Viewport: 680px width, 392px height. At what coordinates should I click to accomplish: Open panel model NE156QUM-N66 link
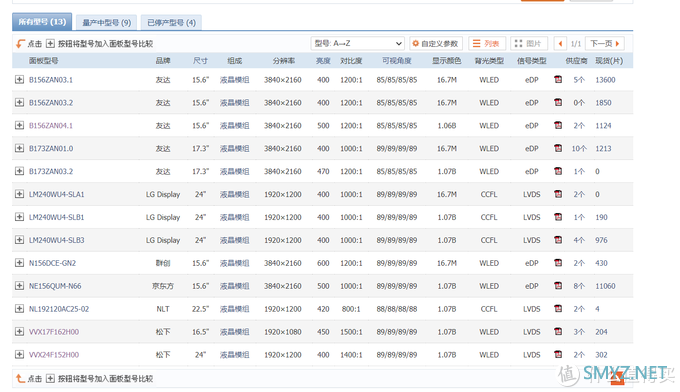coord(55,286)
